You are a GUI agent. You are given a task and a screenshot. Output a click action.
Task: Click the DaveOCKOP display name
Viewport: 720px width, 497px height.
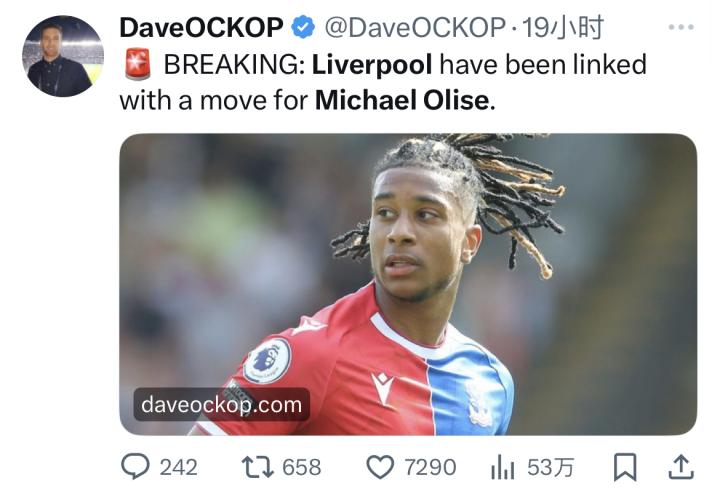click(x=201, y=28)
